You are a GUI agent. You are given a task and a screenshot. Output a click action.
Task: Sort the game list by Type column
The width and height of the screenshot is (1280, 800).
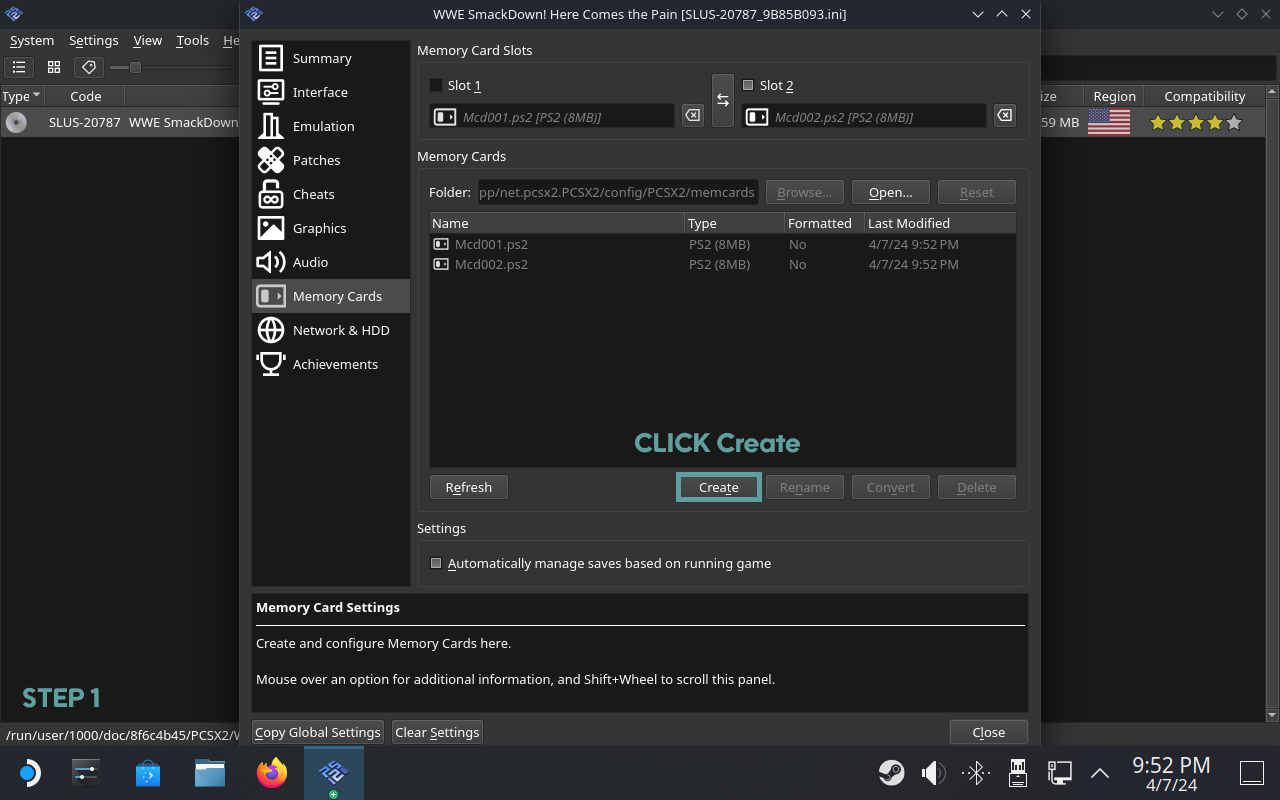click(x=21, y=96)
